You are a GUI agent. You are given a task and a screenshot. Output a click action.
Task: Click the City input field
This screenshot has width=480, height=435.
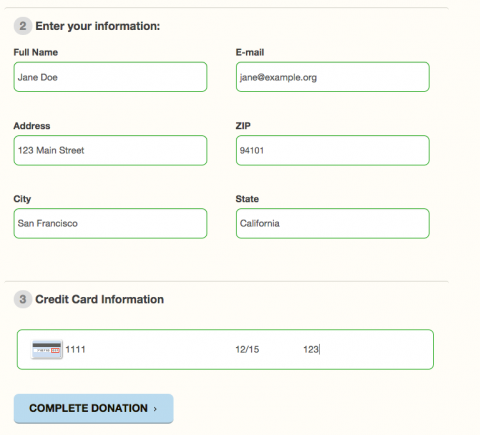point(110,223)
